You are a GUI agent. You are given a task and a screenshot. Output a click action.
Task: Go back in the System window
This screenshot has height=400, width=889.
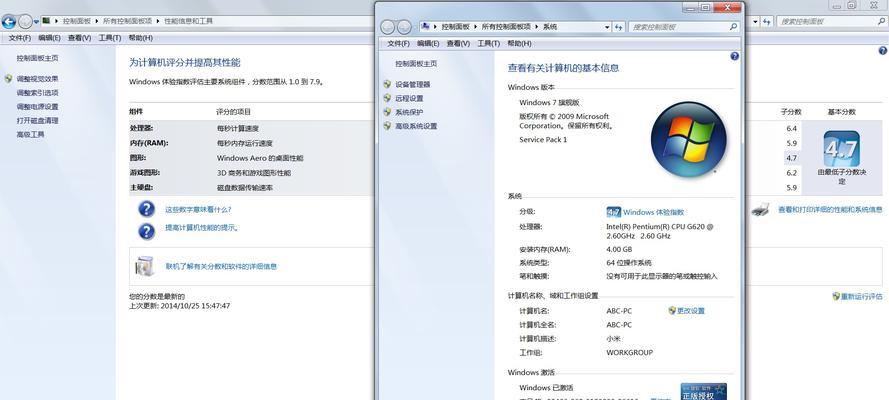click(x=388, y=27)
